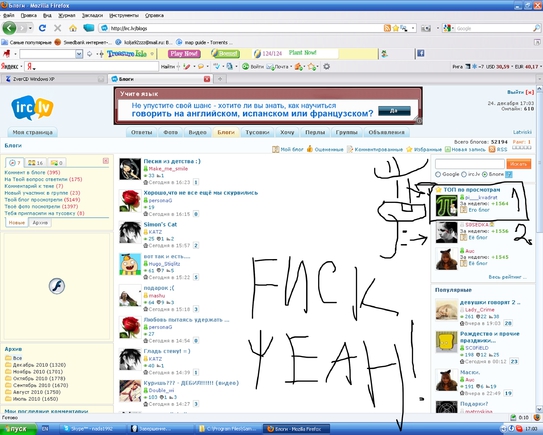Switch to the Объявления site tab

tap(386, 132)
